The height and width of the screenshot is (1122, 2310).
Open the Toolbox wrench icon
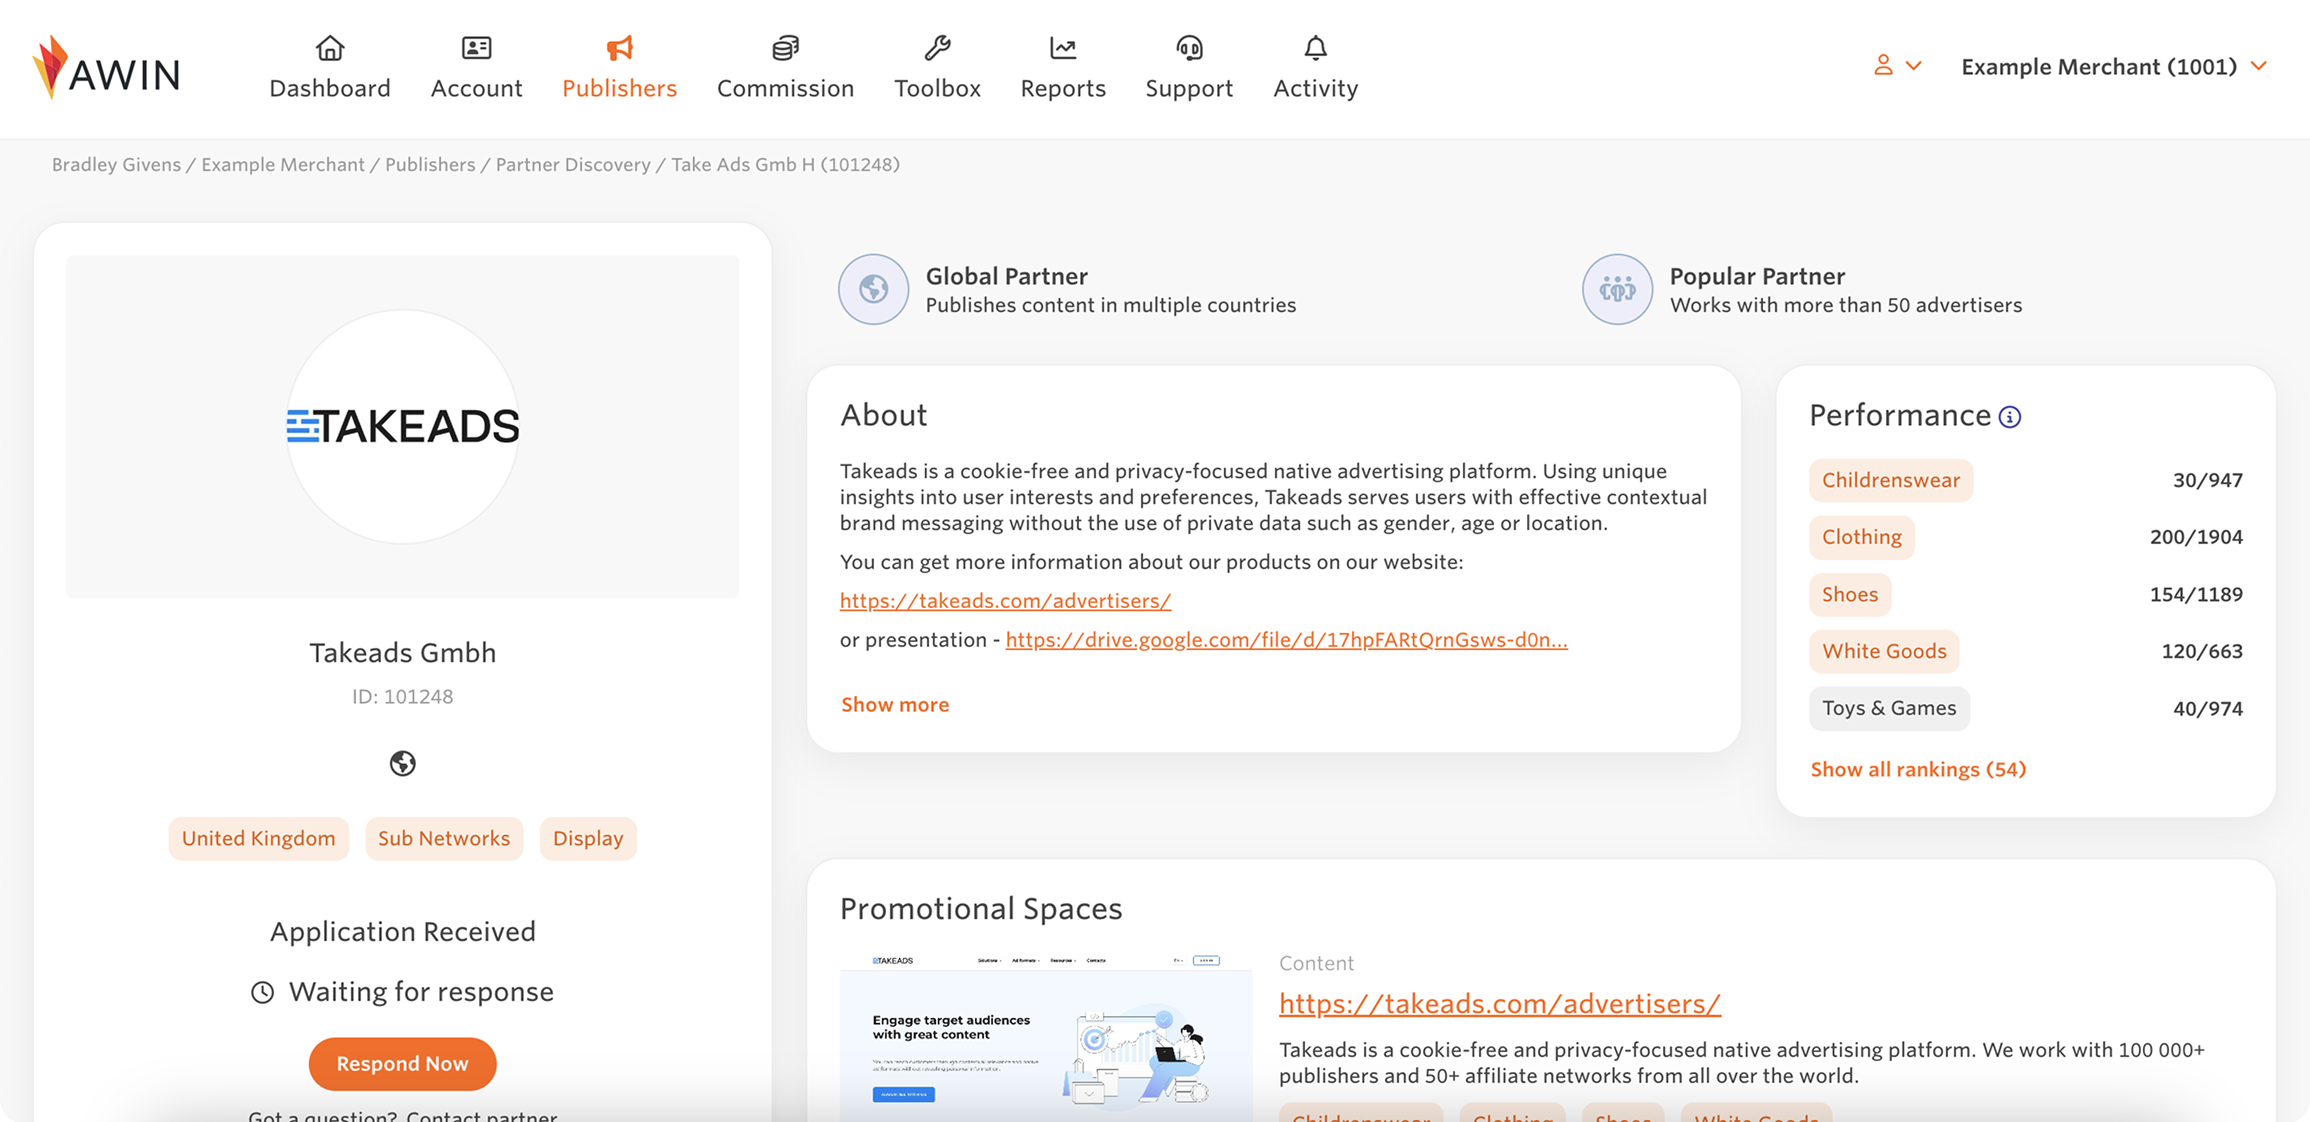point(937,48)
